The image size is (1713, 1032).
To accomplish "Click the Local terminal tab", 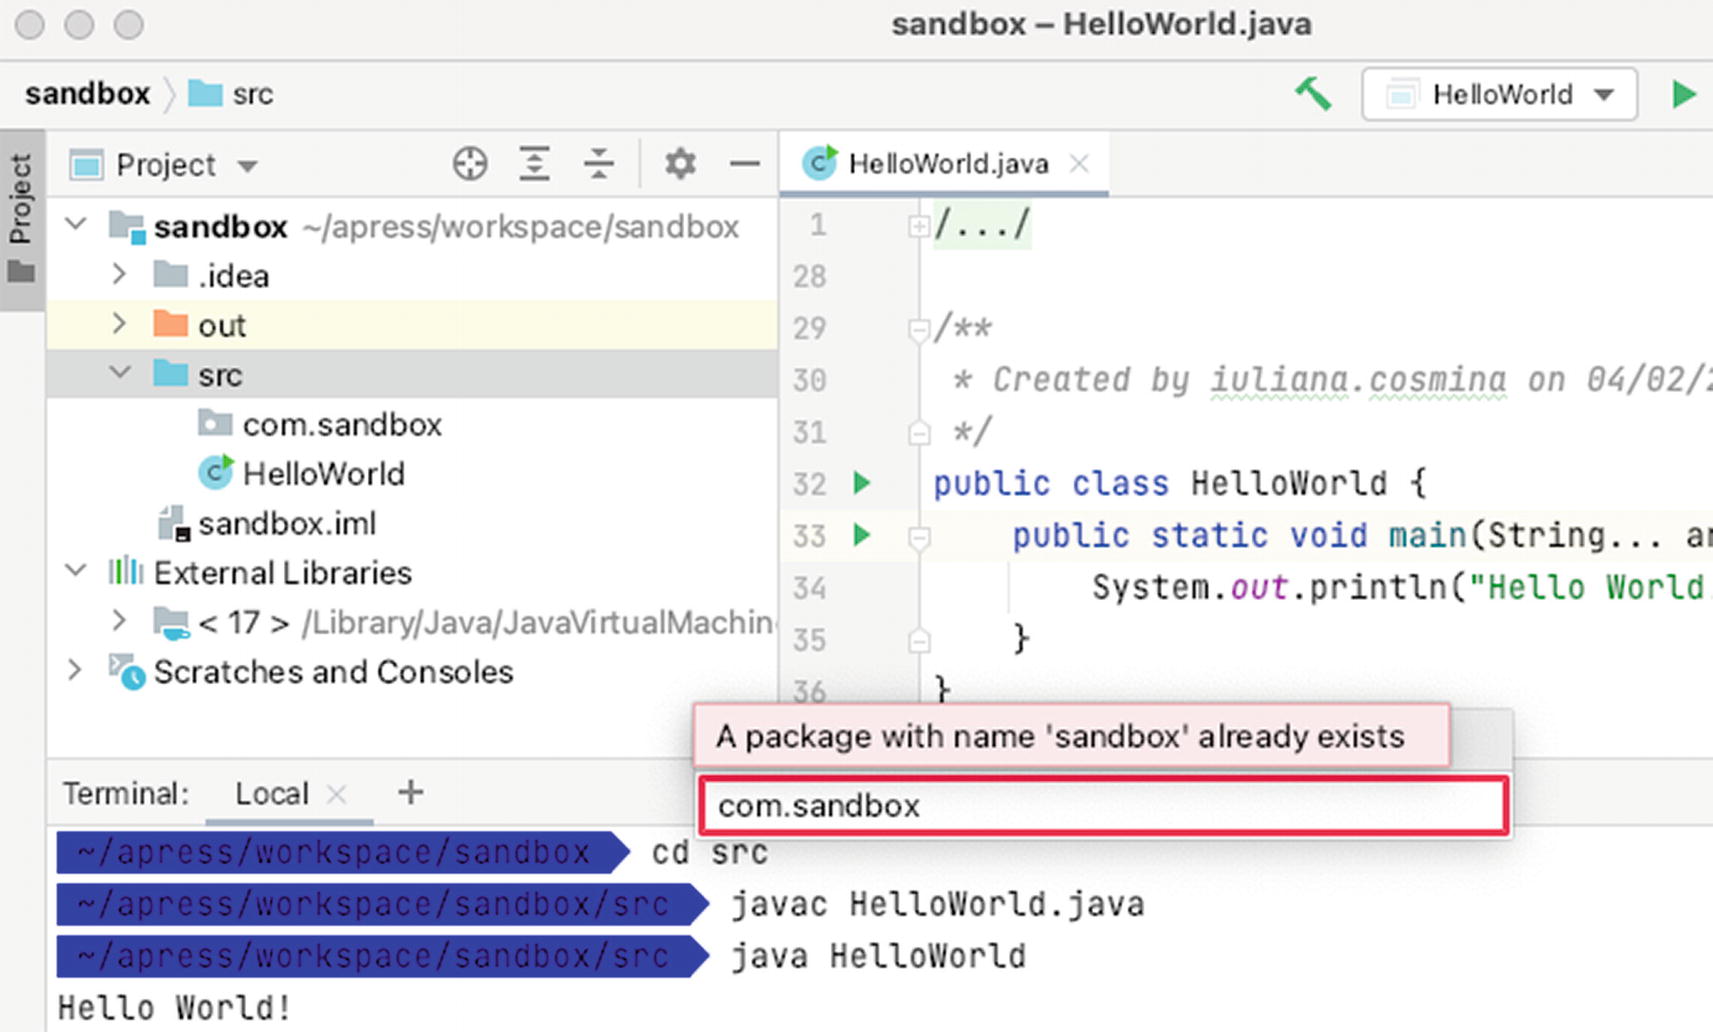I will pyautogui.click(x=272, y=793).
